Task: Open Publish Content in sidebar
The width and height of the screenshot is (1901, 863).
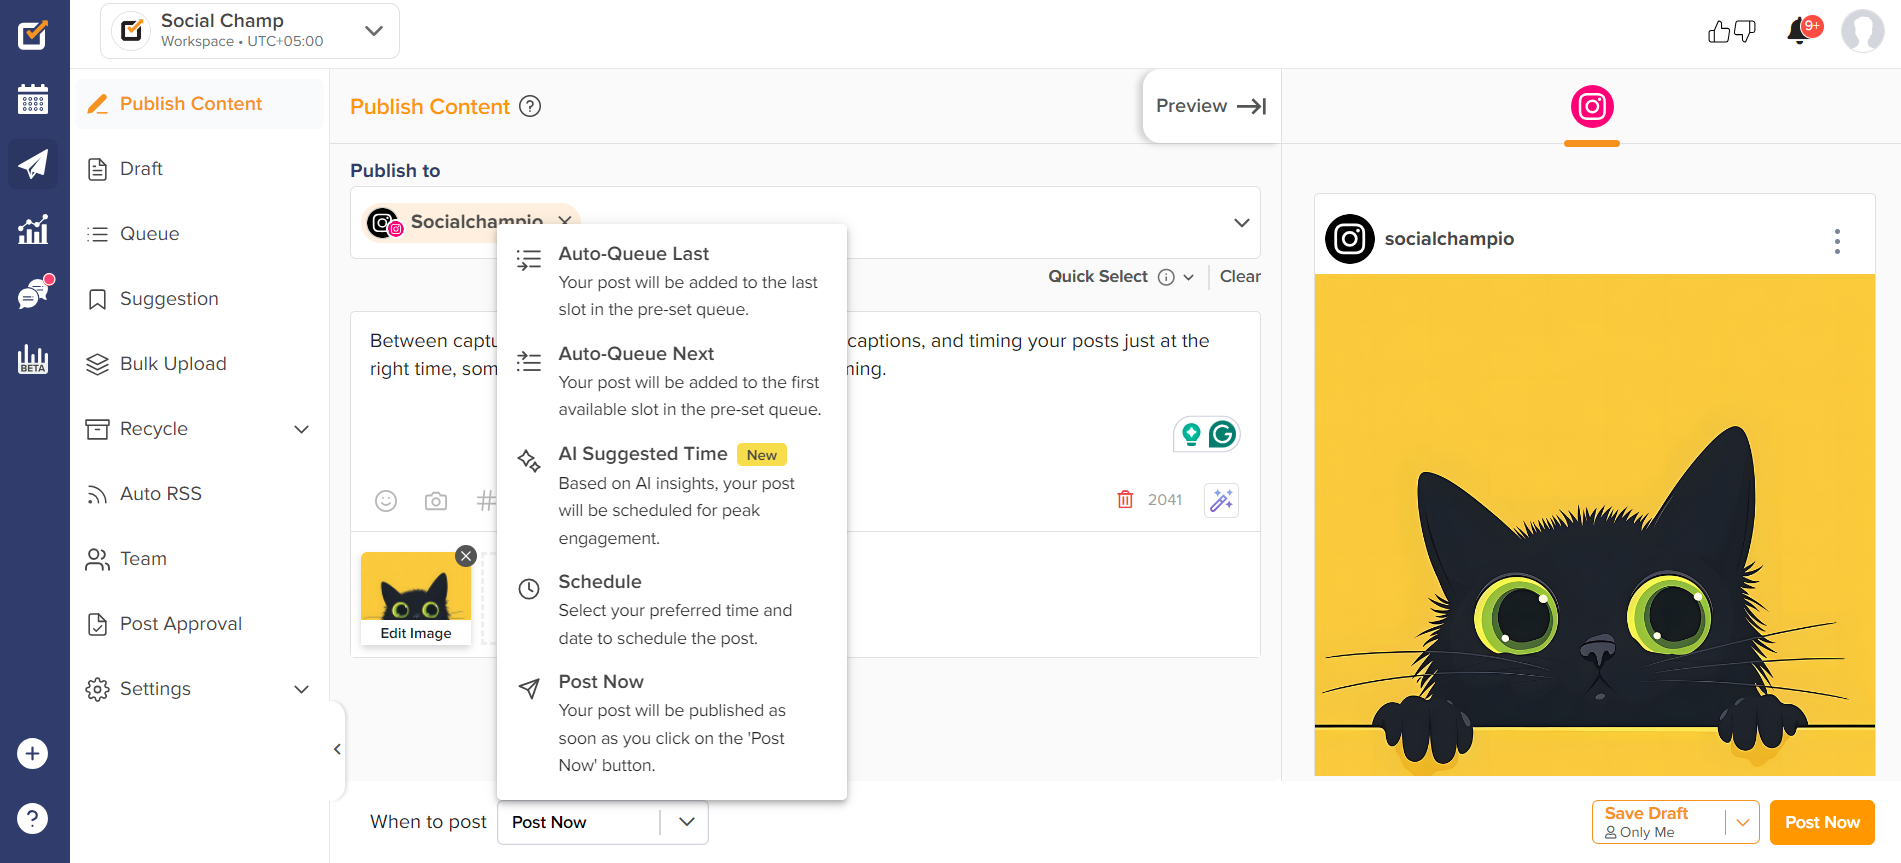Action: [198, 104]
